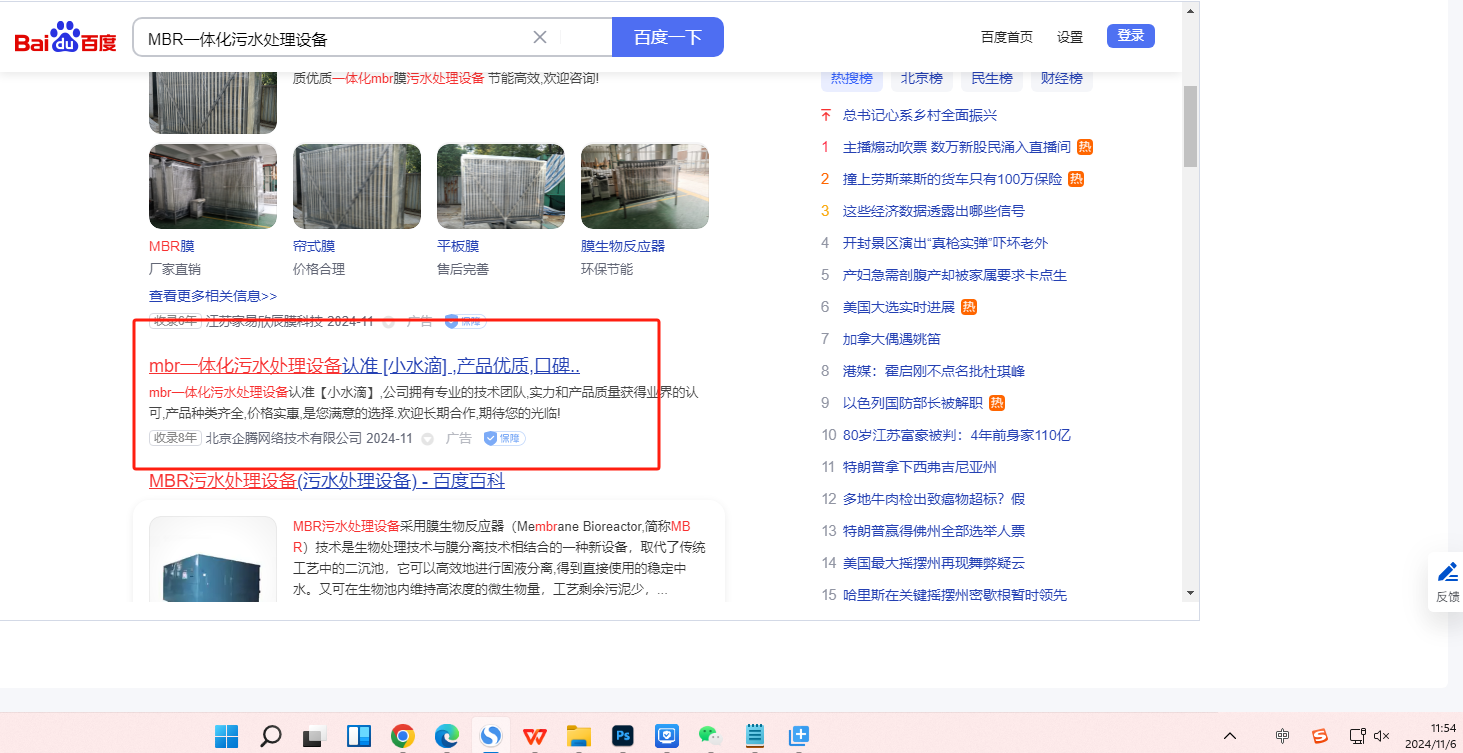Toggle Chinese input mode indicator in tray
This screenshot has height=753, width=1463.
click(1282, 737)
